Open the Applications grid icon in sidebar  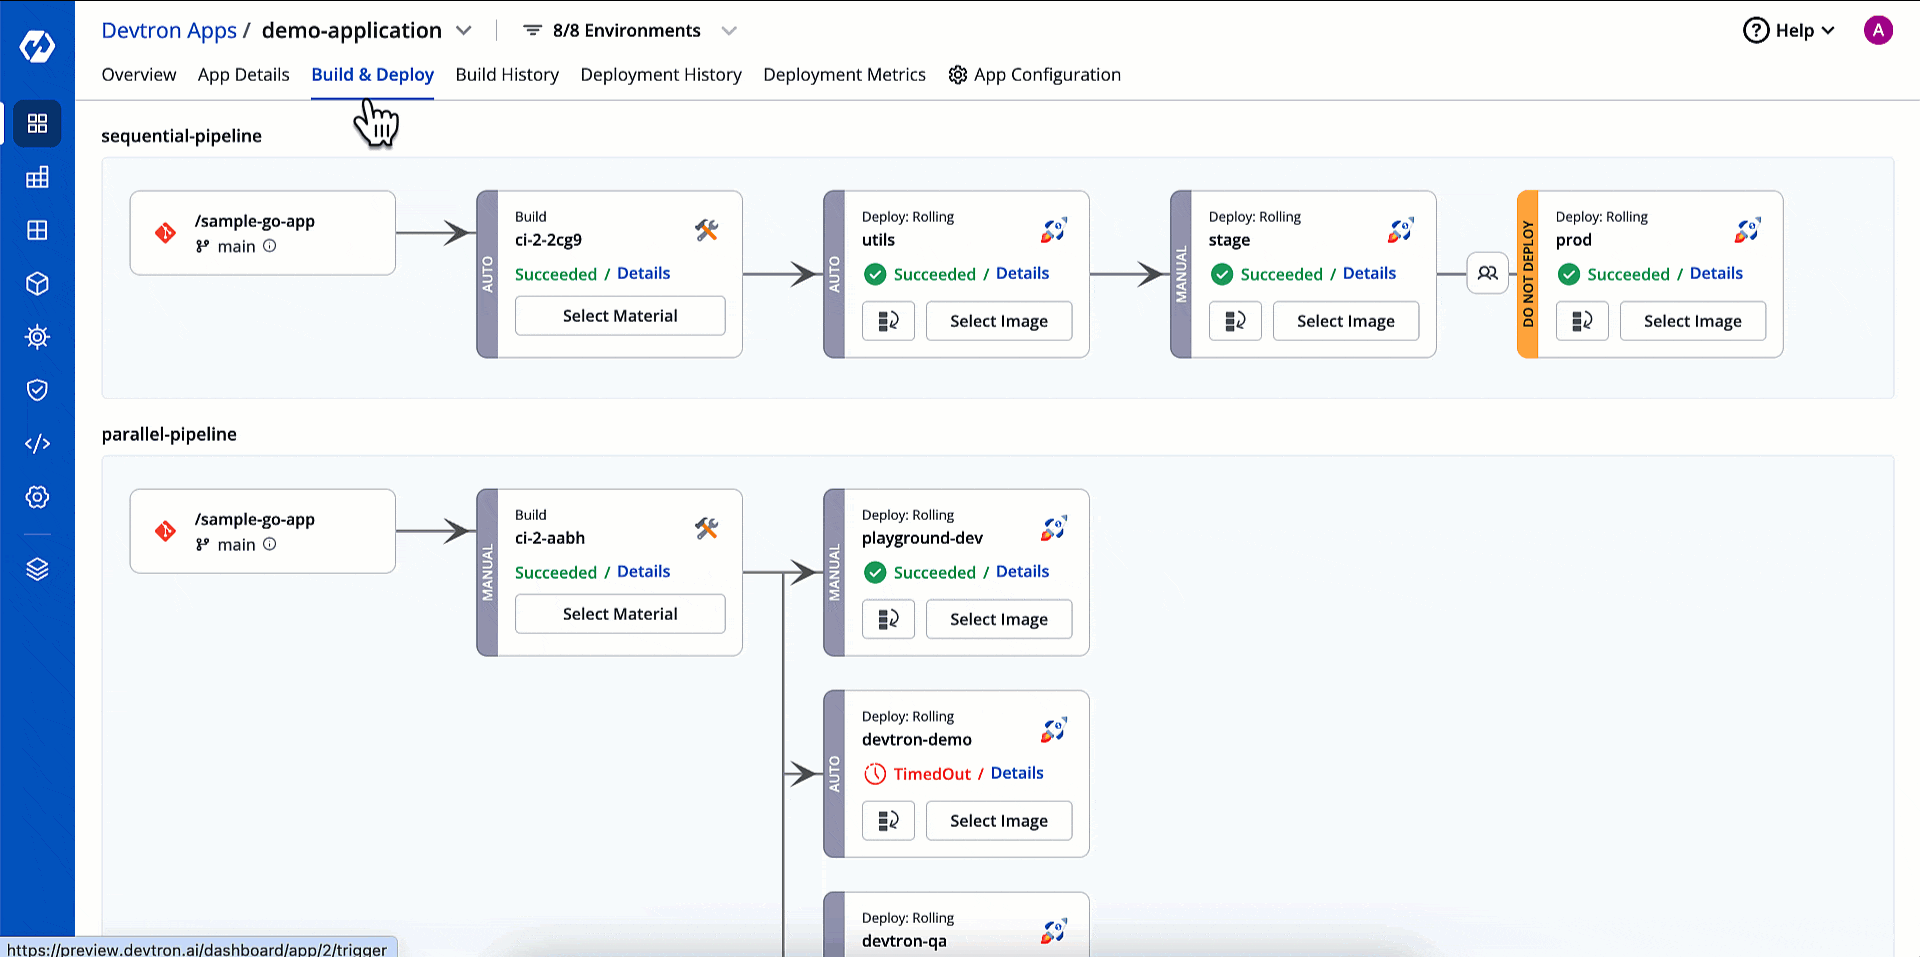pyautogui.click(x=37, y=123)
